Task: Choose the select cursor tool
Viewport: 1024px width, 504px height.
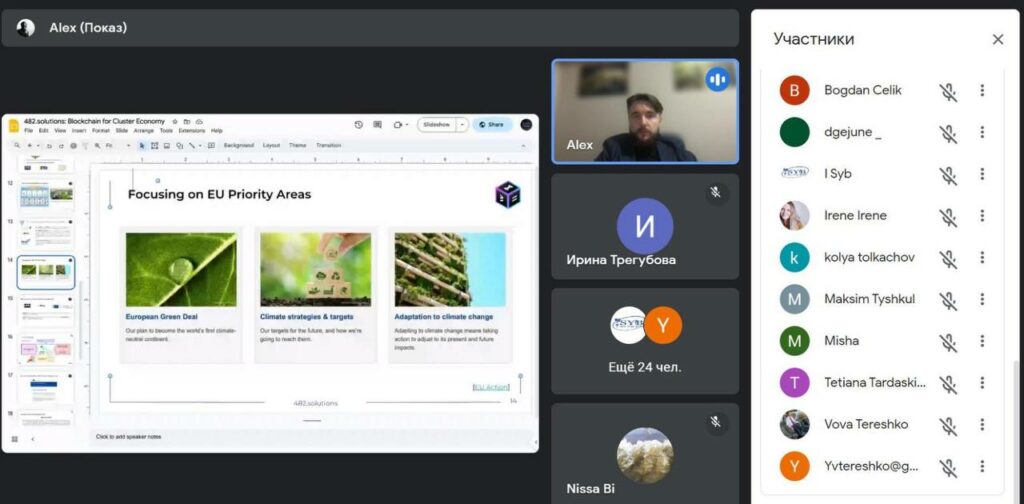Action: tap(142, 146)
